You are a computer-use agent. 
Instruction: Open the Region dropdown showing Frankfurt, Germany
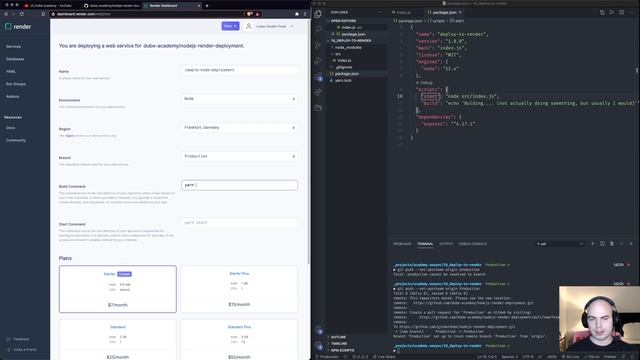coord(240,127)
